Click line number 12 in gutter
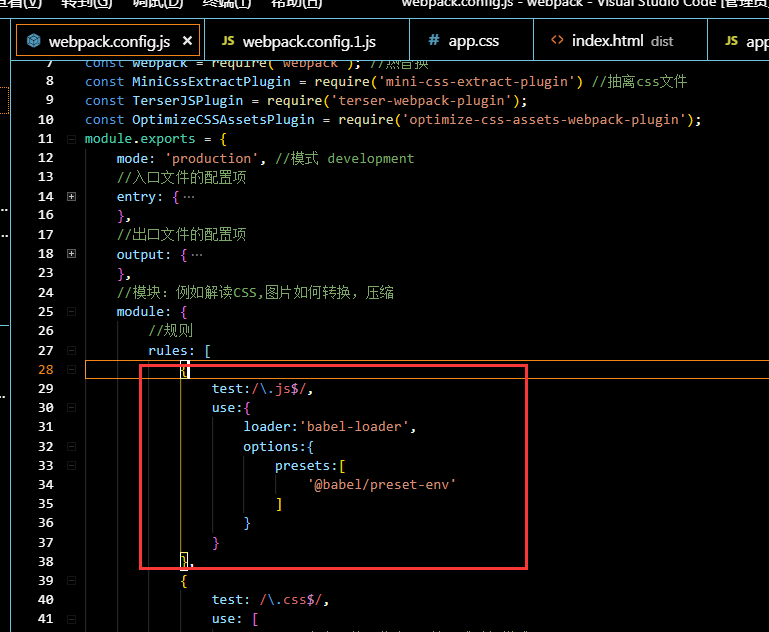 pyautogui.click(x=46, y=158)
